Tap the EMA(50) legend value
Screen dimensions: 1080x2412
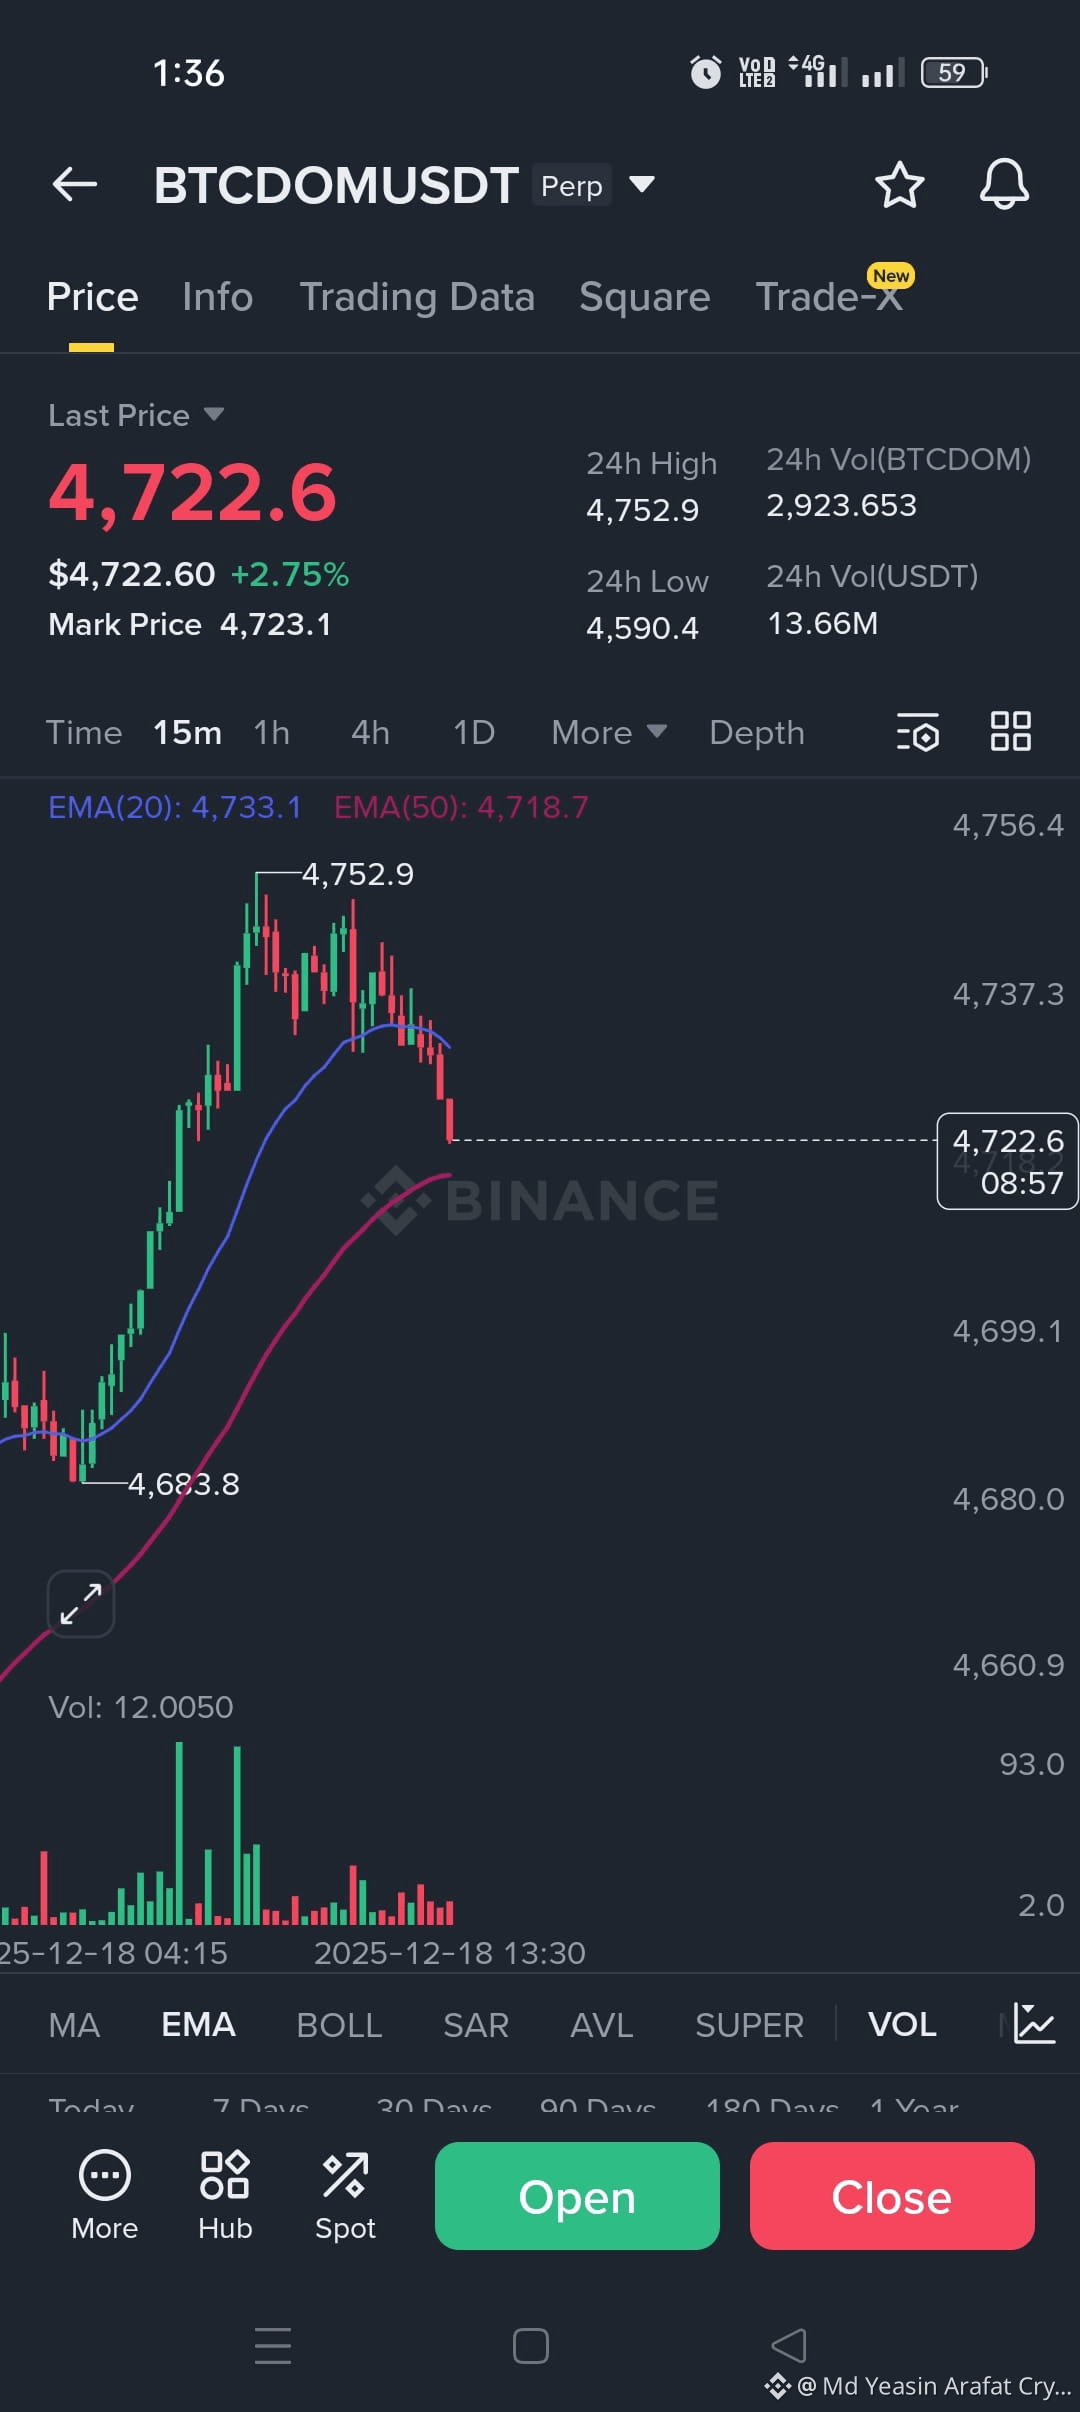point(461,807)
